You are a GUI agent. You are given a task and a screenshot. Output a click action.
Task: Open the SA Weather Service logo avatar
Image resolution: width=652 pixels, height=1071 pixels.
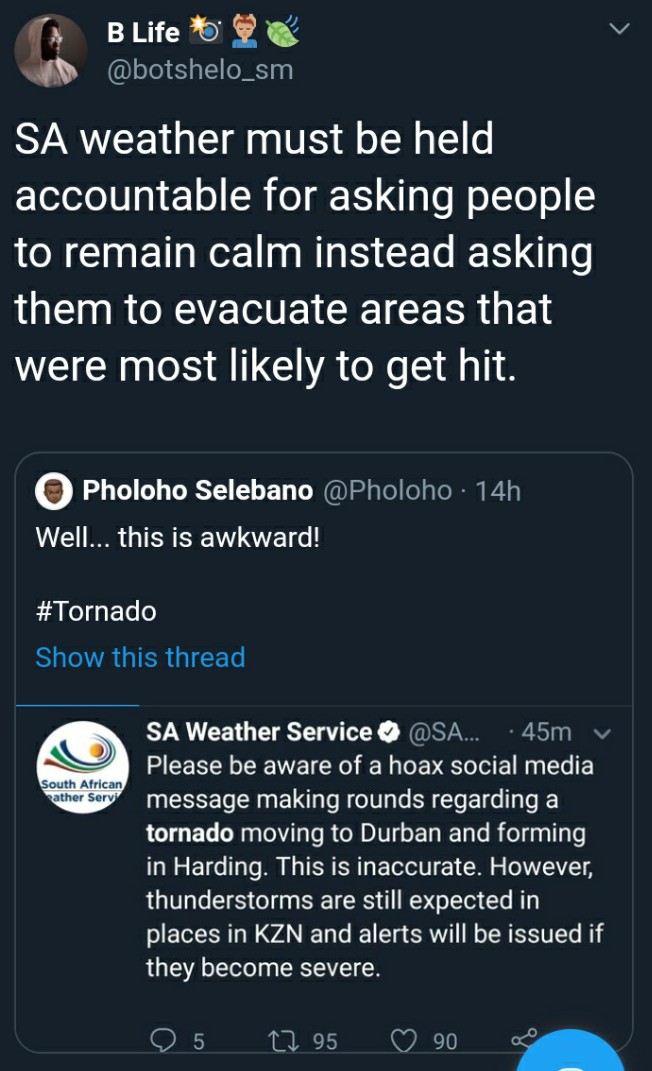pyautogui.click(x=83, y=767)
